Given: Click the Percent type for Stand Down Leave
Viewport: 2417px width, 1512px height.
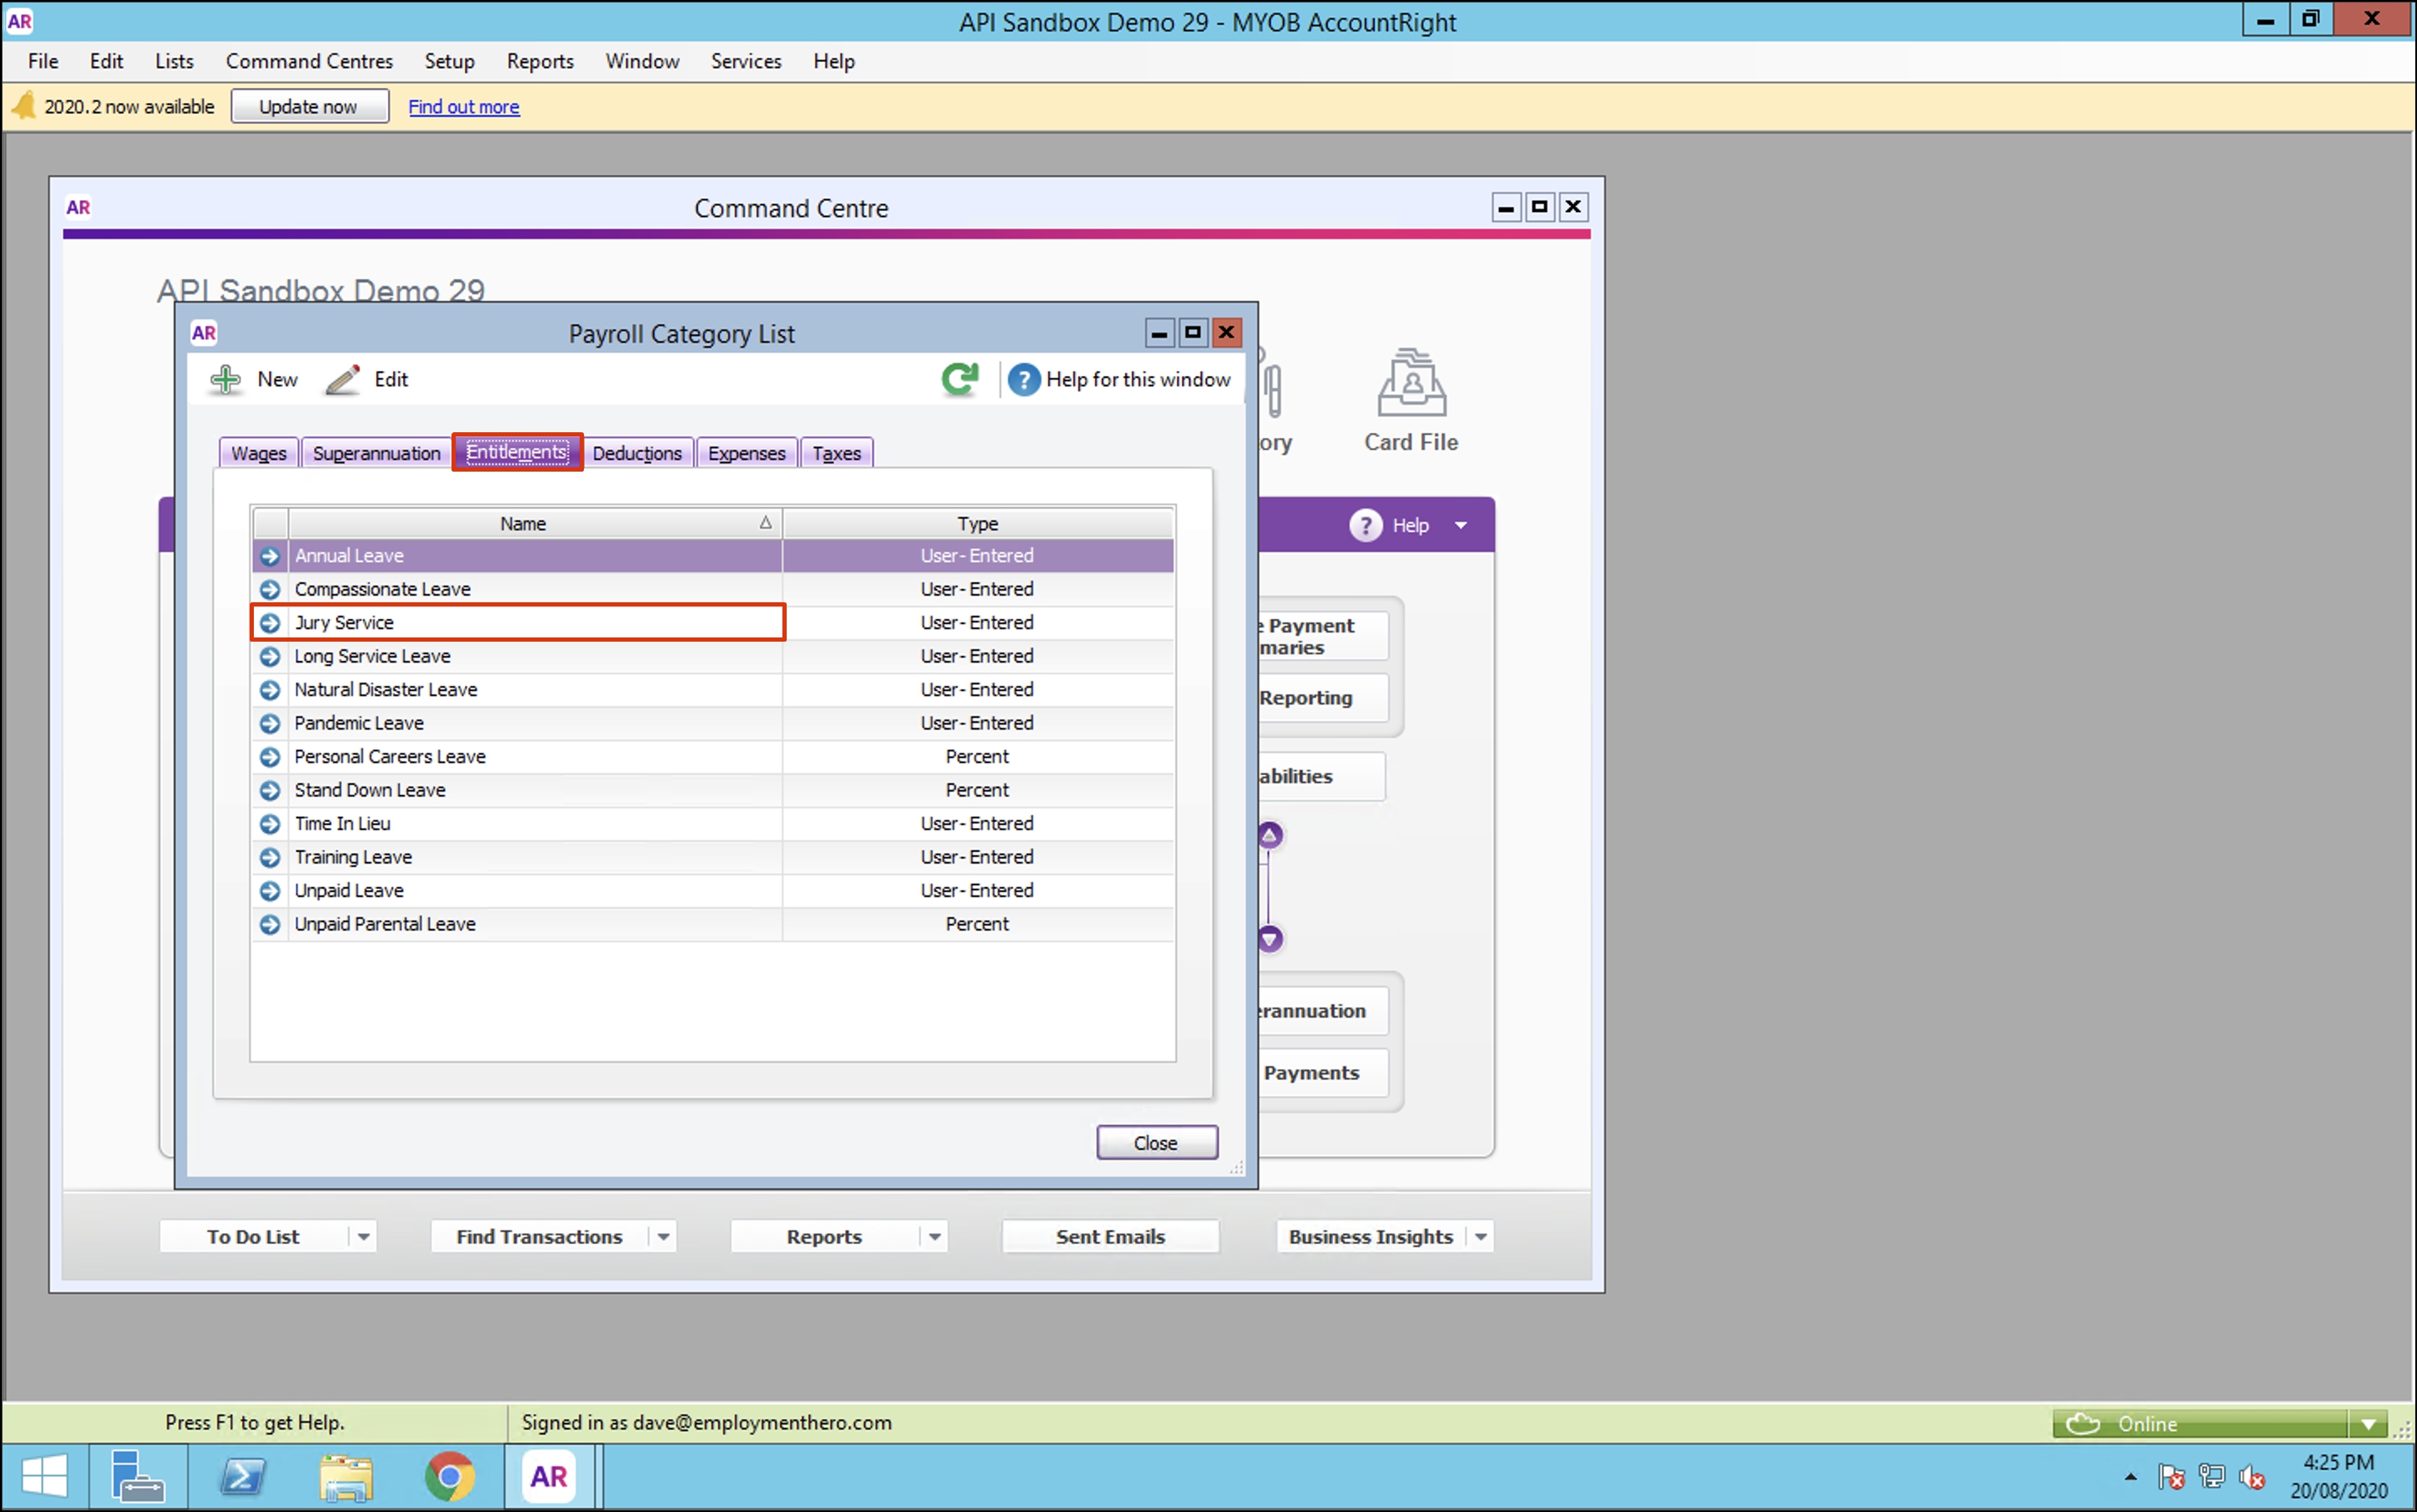Looking at the screenshot, I should click(x=977, y=790).
